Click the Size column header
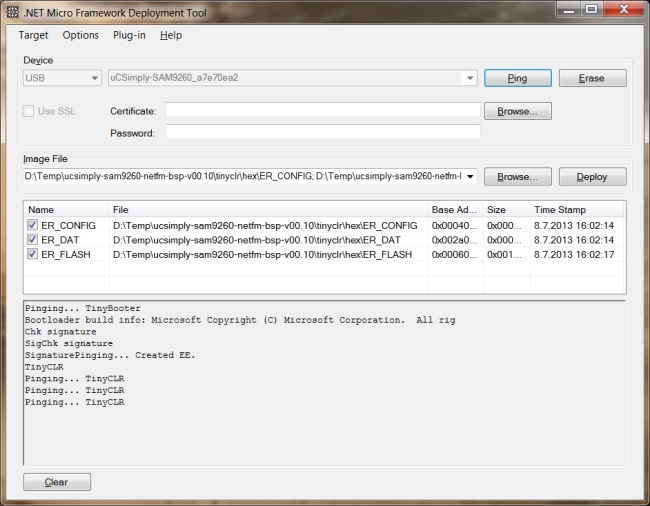Screen dimensions: 650x506 tap(506, 210)
